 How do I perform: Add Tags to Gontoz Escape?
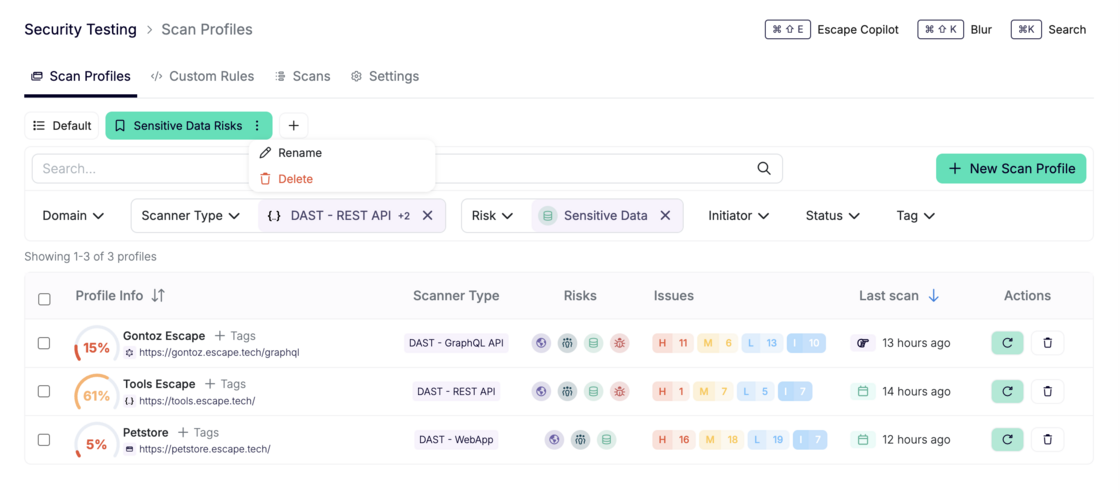point(235,336)
